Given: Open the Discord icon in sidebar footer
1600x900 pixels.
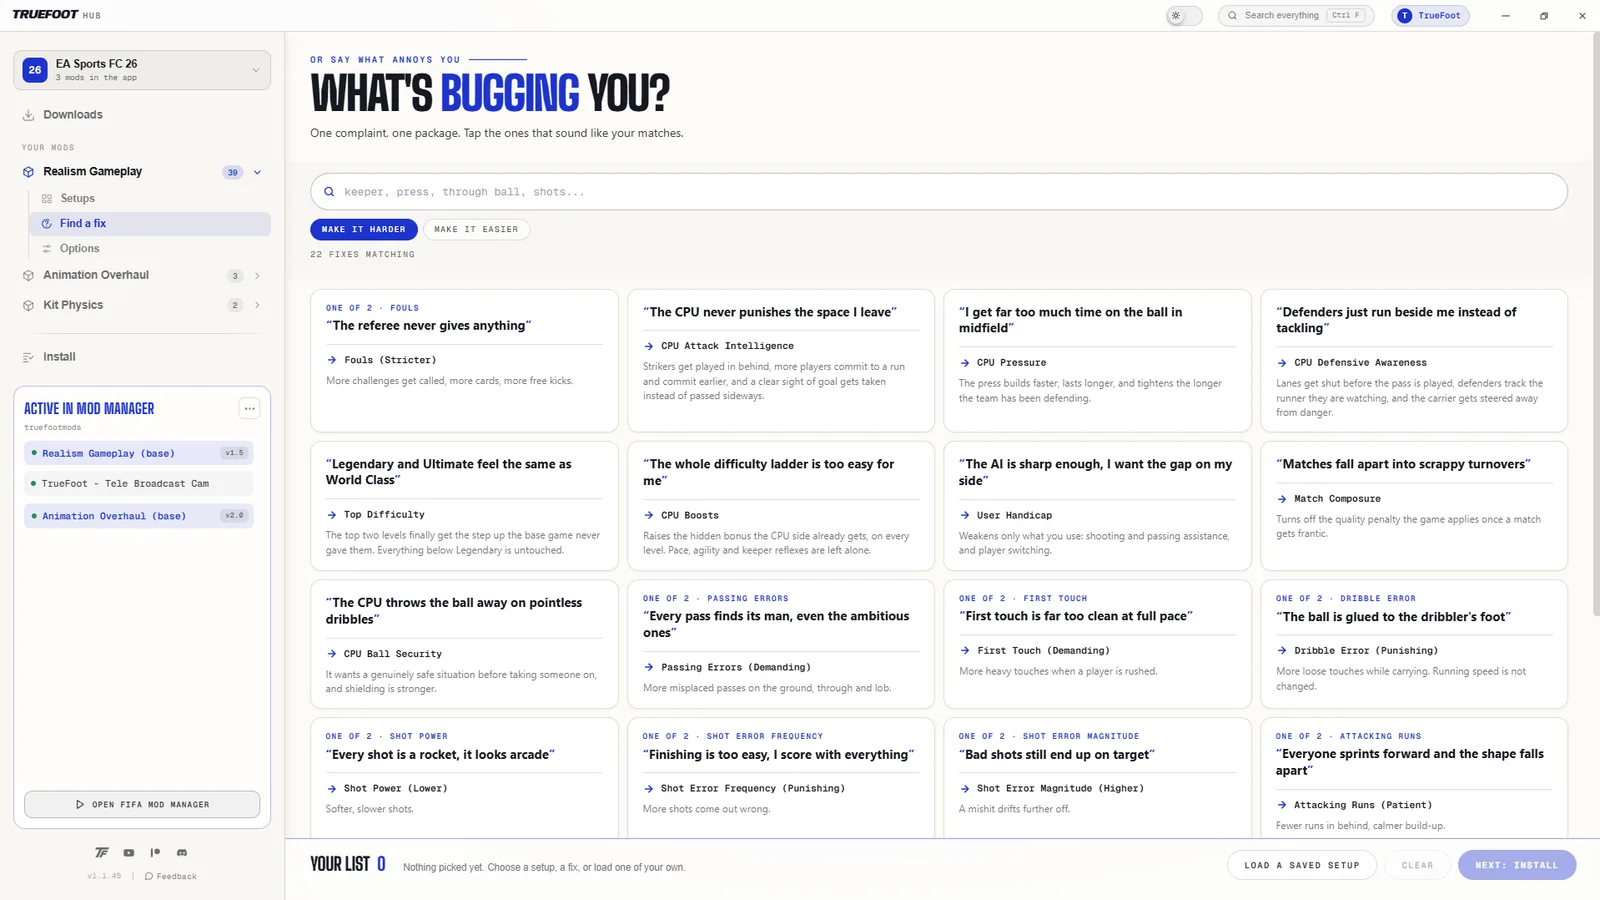Looking at the screenshot, I should (x=182, y=853).
